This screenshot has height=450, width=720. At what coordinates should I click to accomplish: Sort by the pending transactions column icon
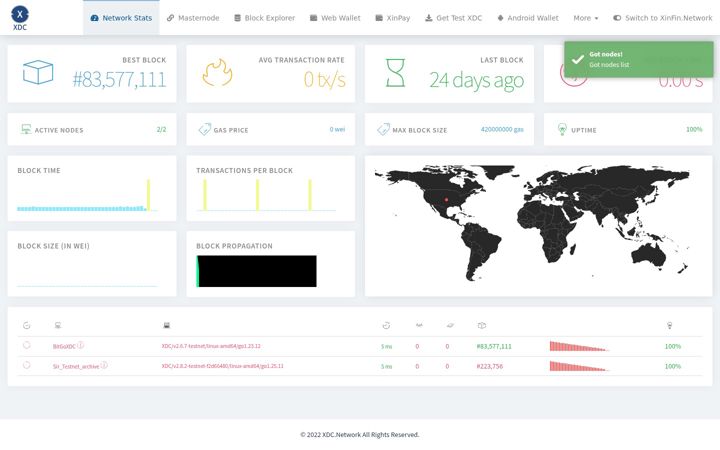[450, 326]
